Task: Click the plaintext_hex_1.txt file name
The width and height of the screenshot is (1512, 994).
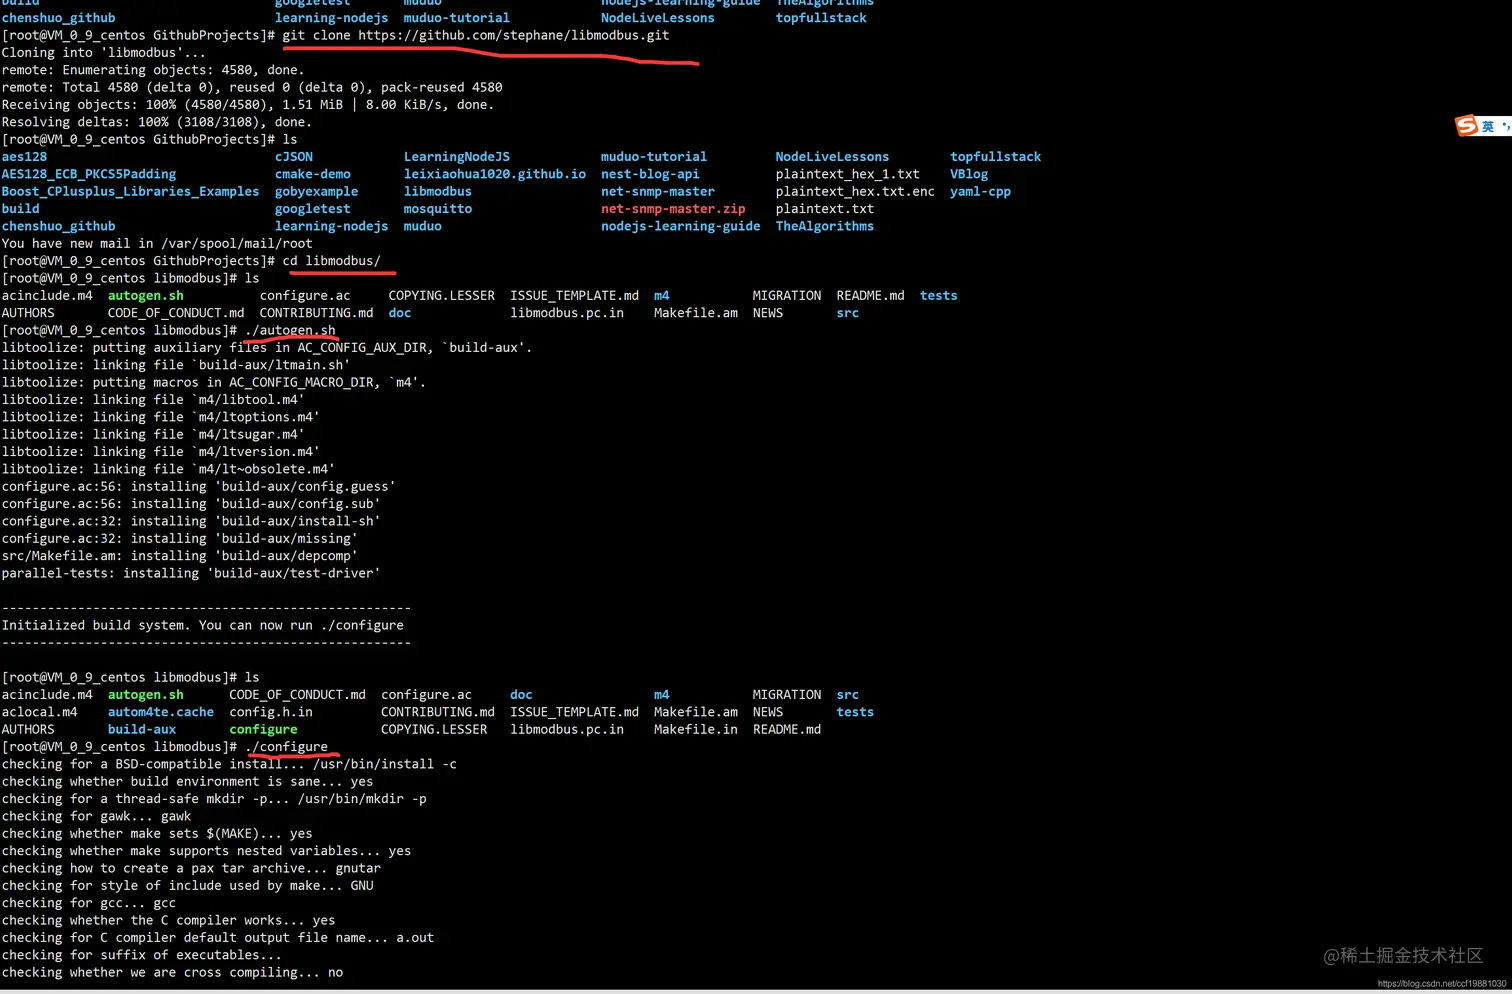Action: 847,173
